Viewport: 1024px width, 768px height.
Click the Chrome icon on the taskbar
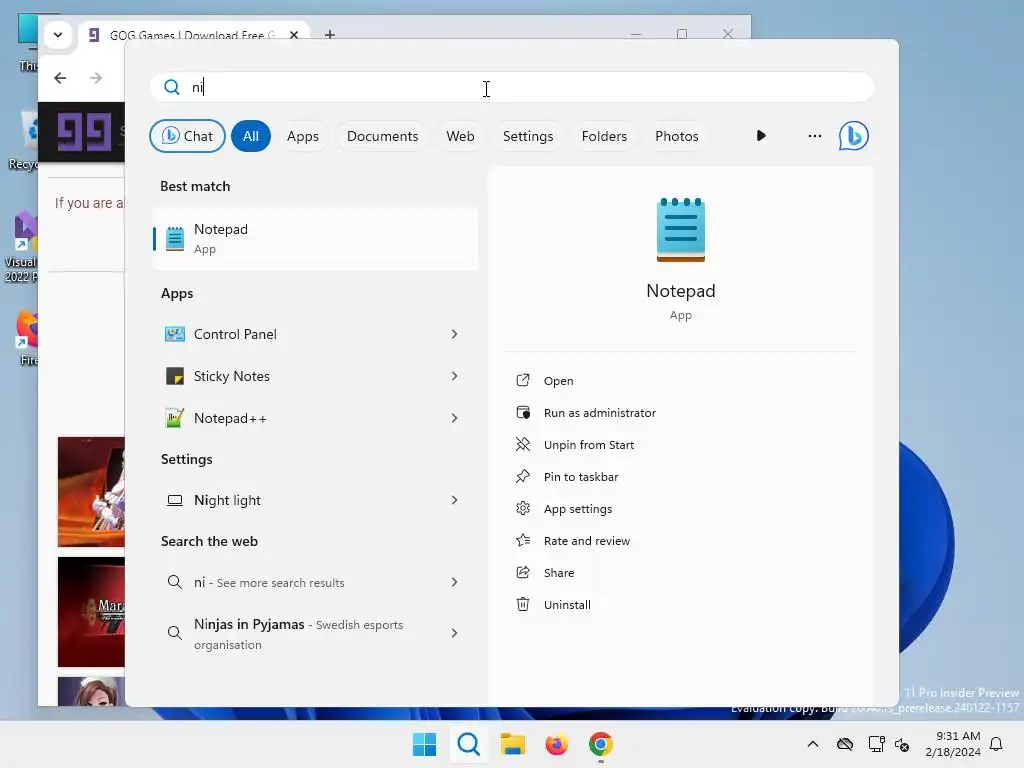[x=601, y=744]
